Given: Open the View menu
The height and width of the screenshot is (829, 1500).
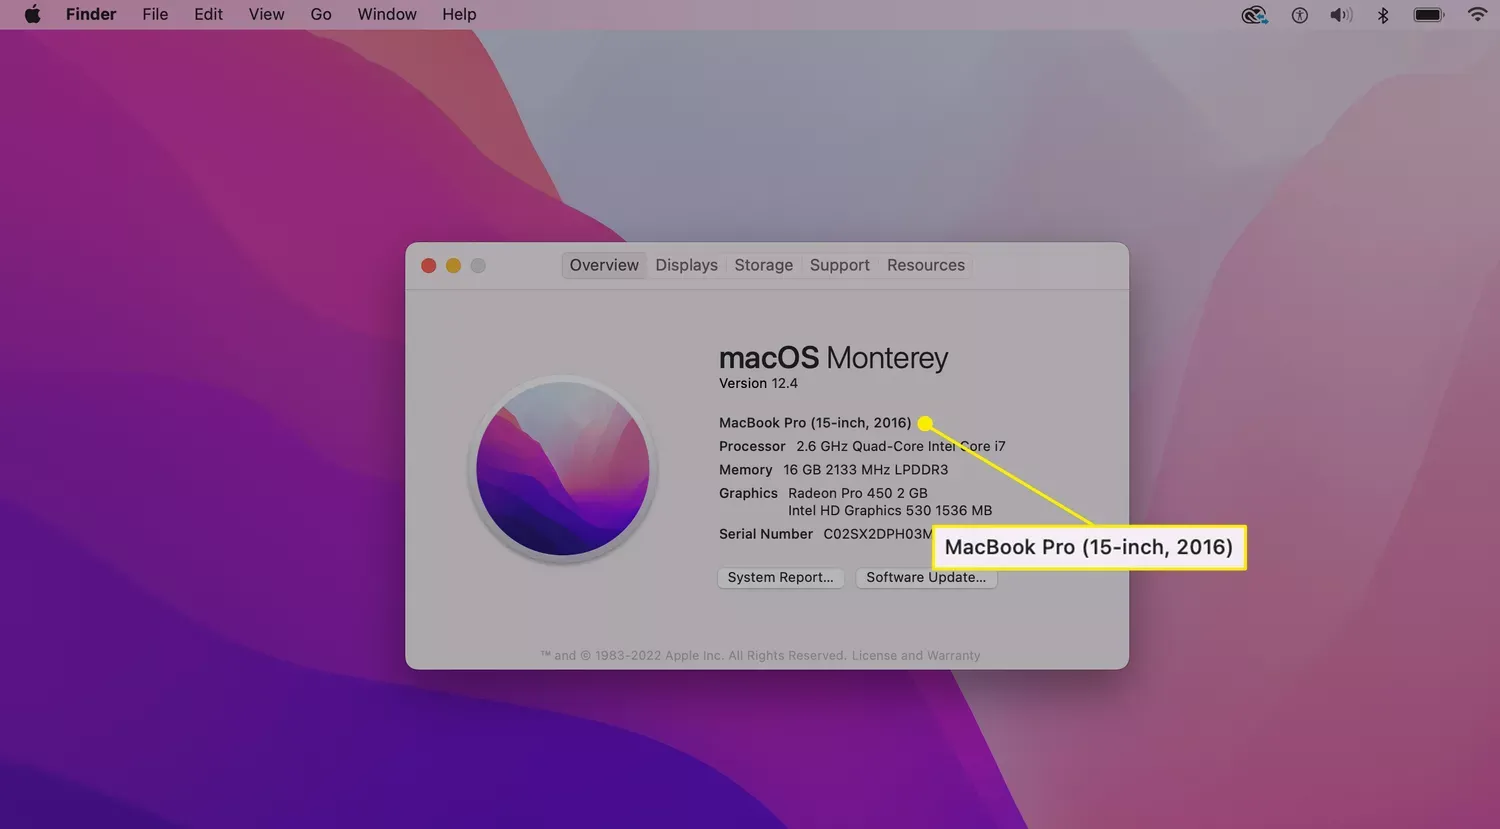Looking at the screenshot, I should coord(266,14).
